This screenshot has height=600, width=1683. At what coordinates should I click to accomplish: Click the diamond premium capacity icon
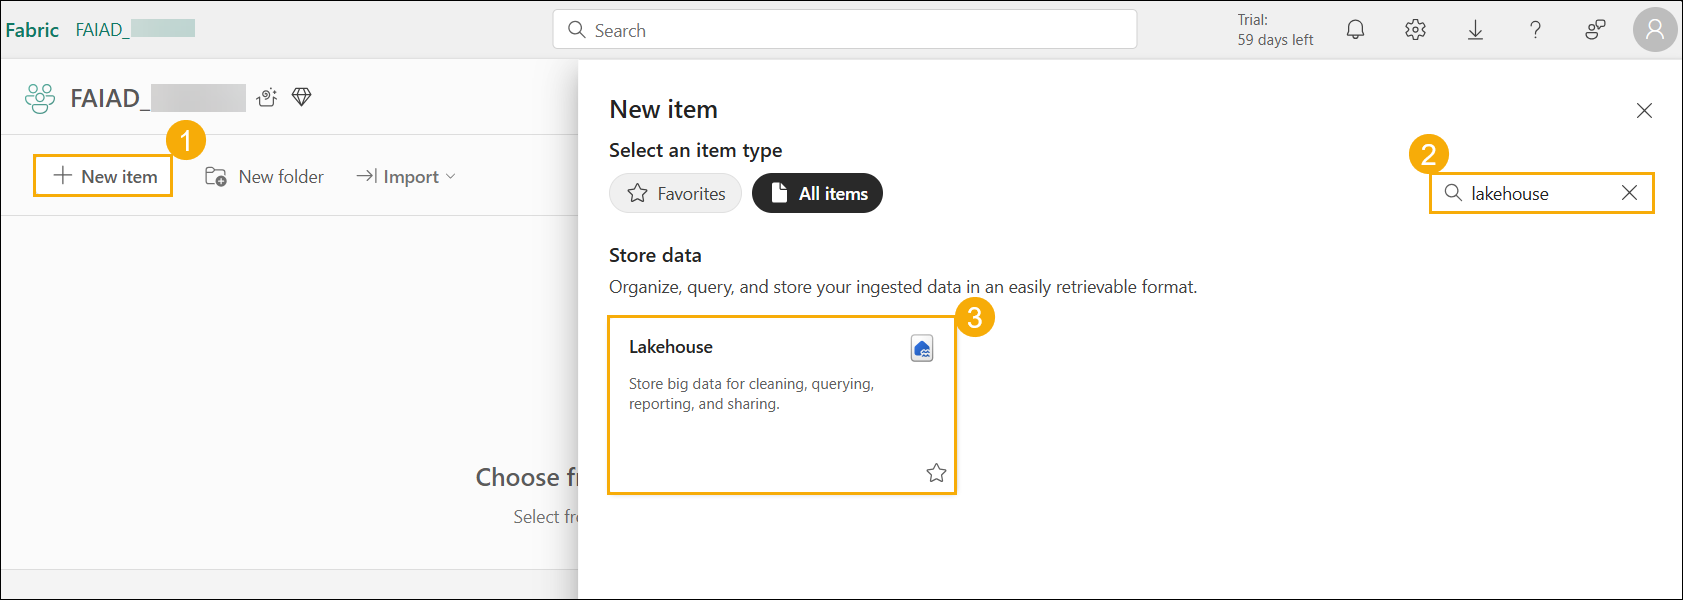tap(301, 97)
